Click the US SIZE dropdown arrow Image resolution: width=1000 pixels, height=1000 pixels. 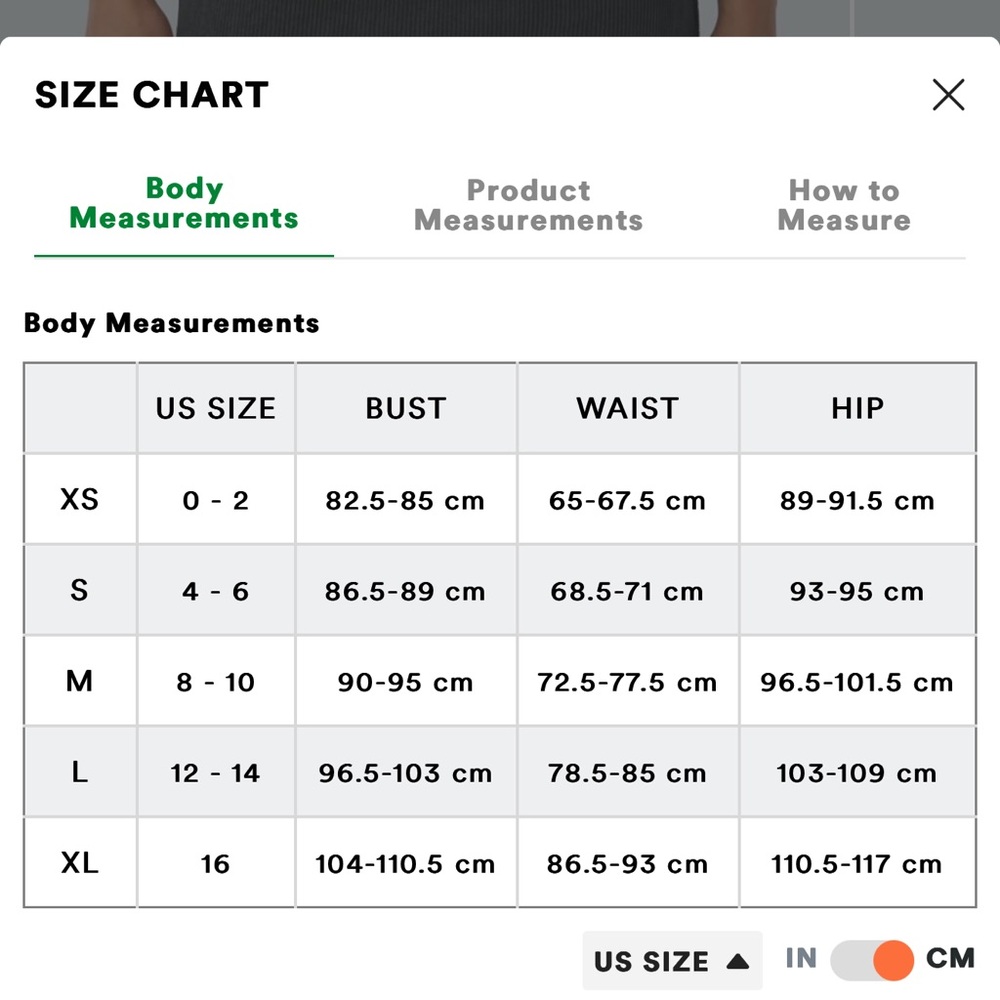click(x=738, y=960)
